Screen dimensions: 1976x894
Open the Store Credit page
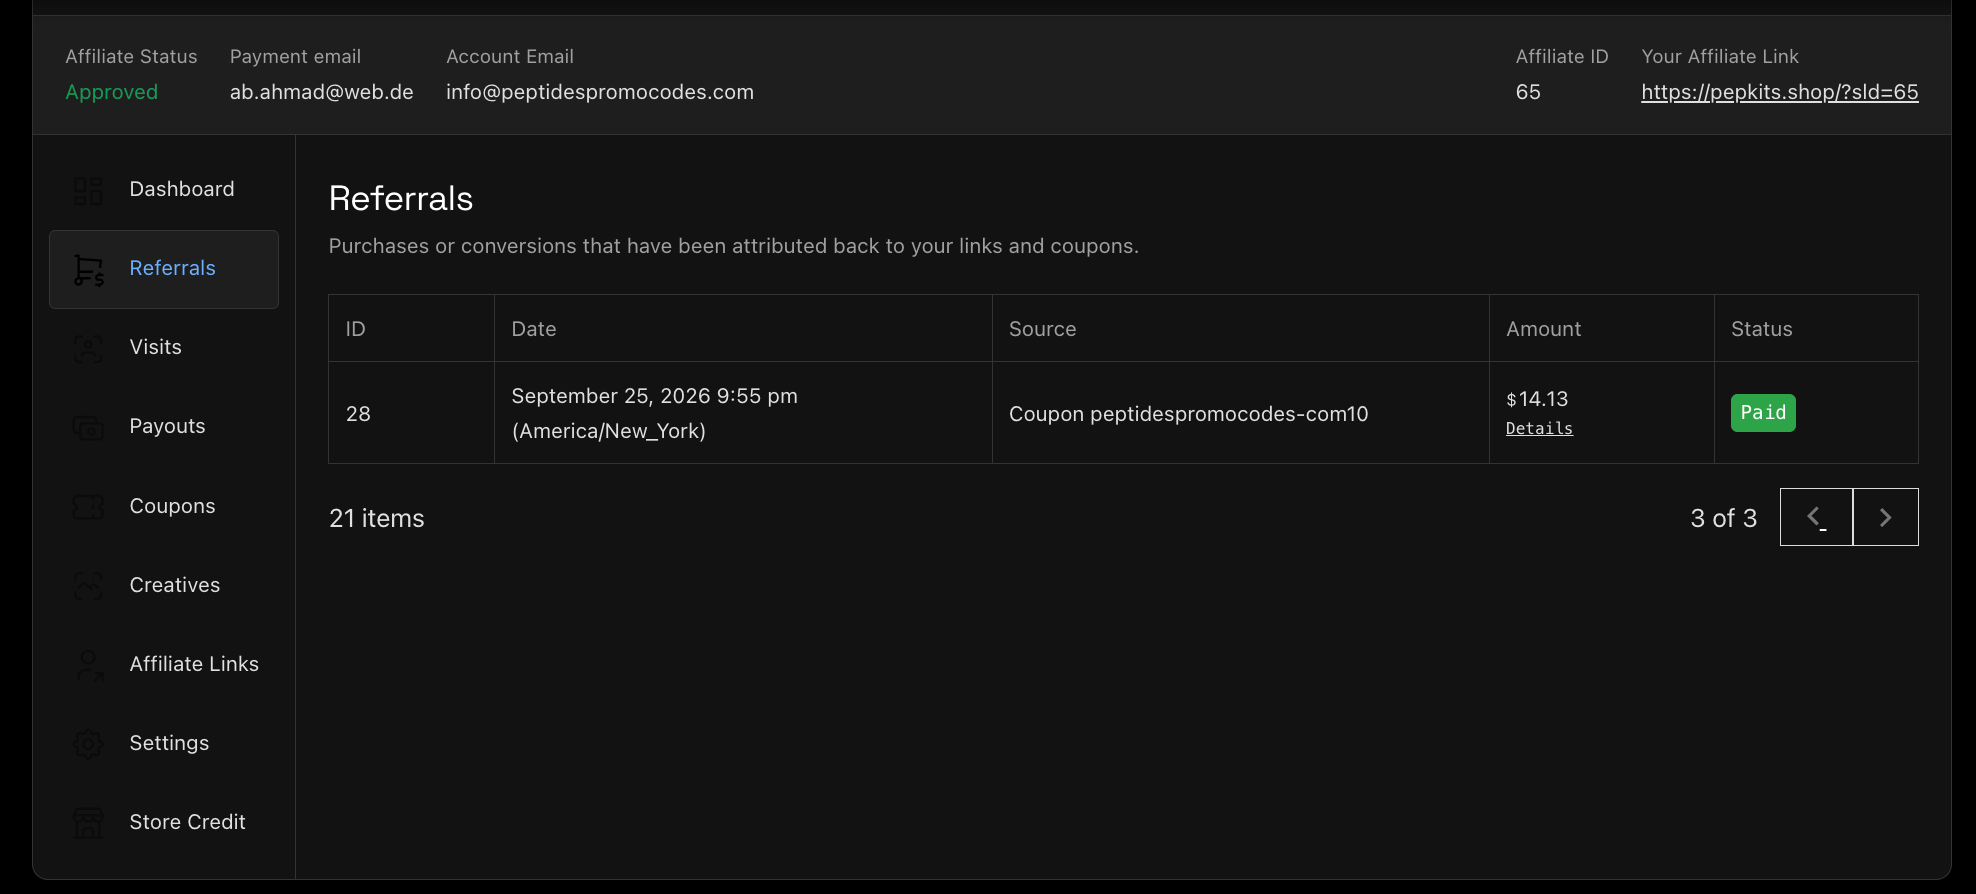coord(164,823)
